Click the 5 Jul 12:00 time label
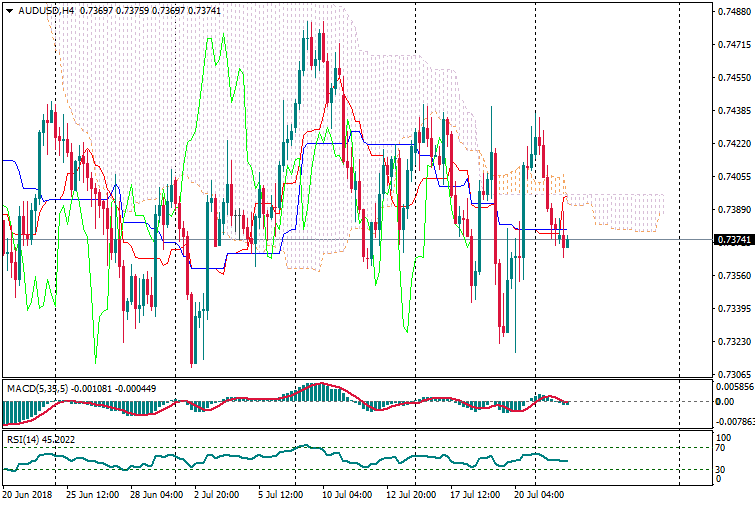The width and height of the screenshot is (755, 506). [x=282, y=494]
